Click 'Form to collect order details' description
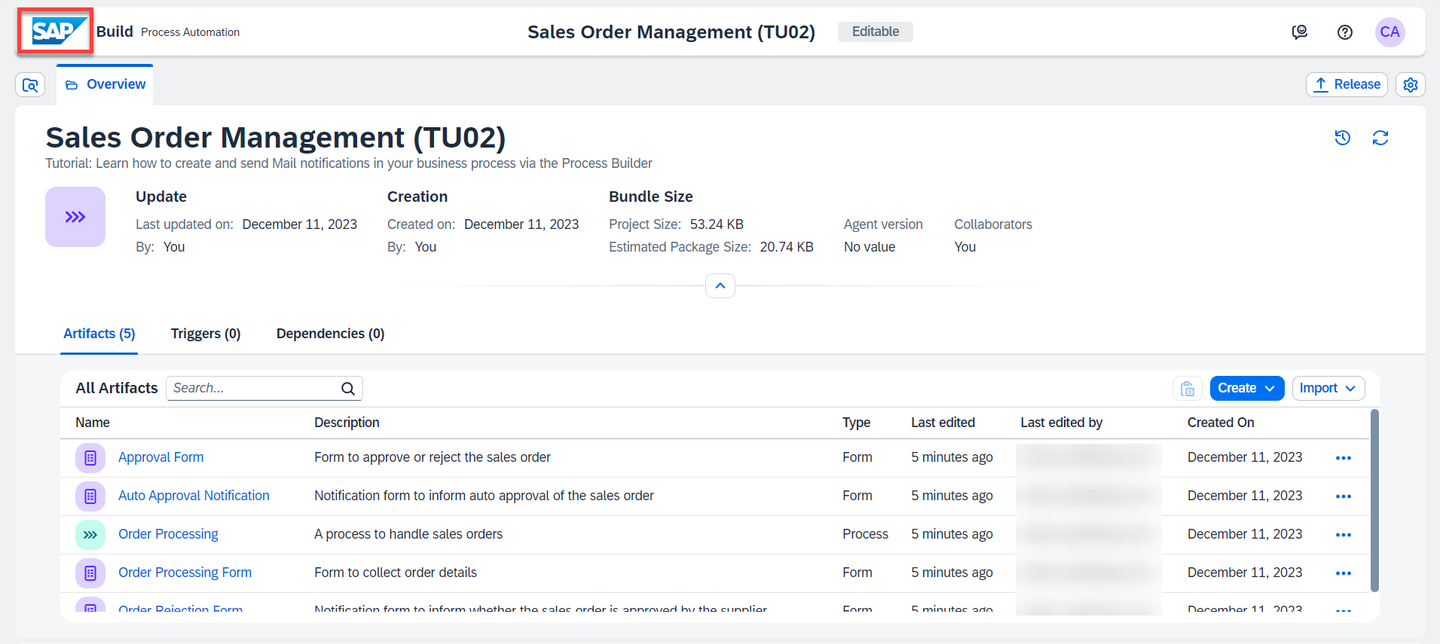 pos(395,573)
